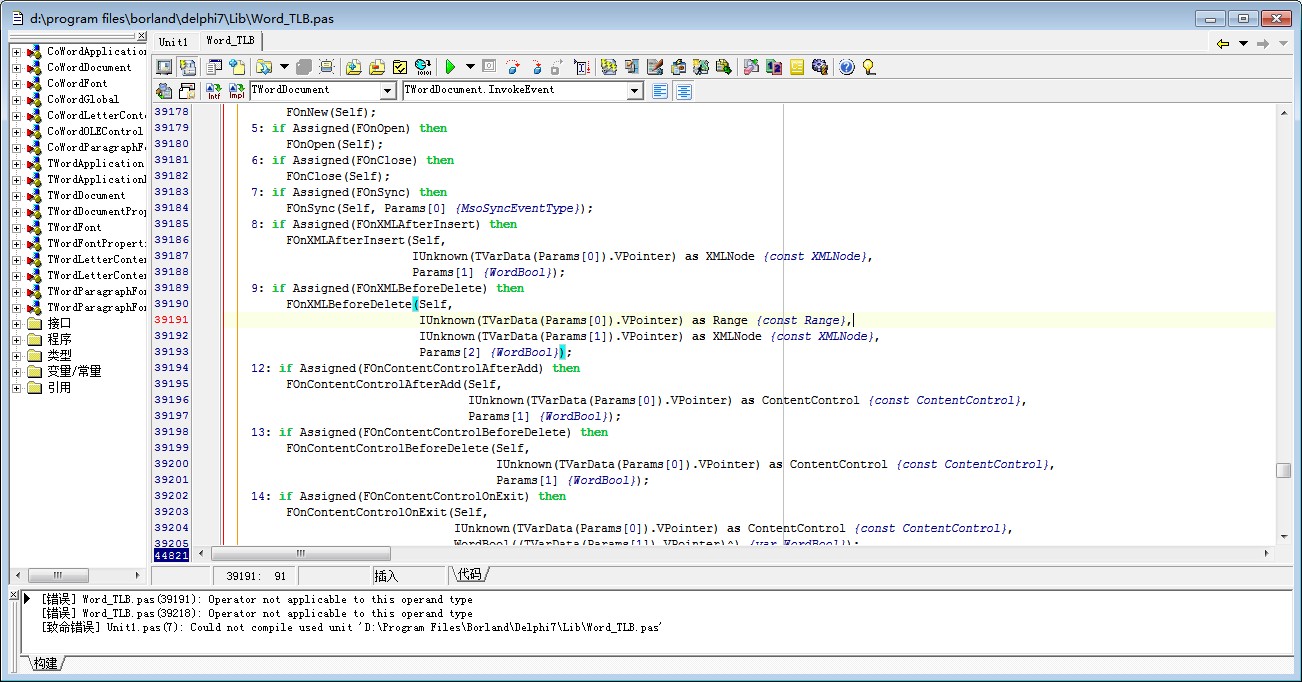Click the gear settings icon near help
Image resolution: width=1302 pixels, height=682 pixels.
(x=821, y=67)
